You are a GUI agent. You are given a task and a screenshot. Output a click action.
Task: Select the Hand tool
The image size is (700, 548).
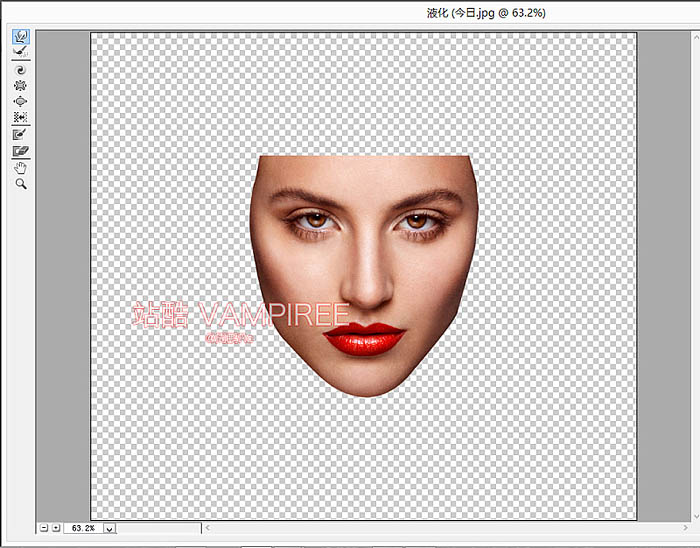click(21, 168)
